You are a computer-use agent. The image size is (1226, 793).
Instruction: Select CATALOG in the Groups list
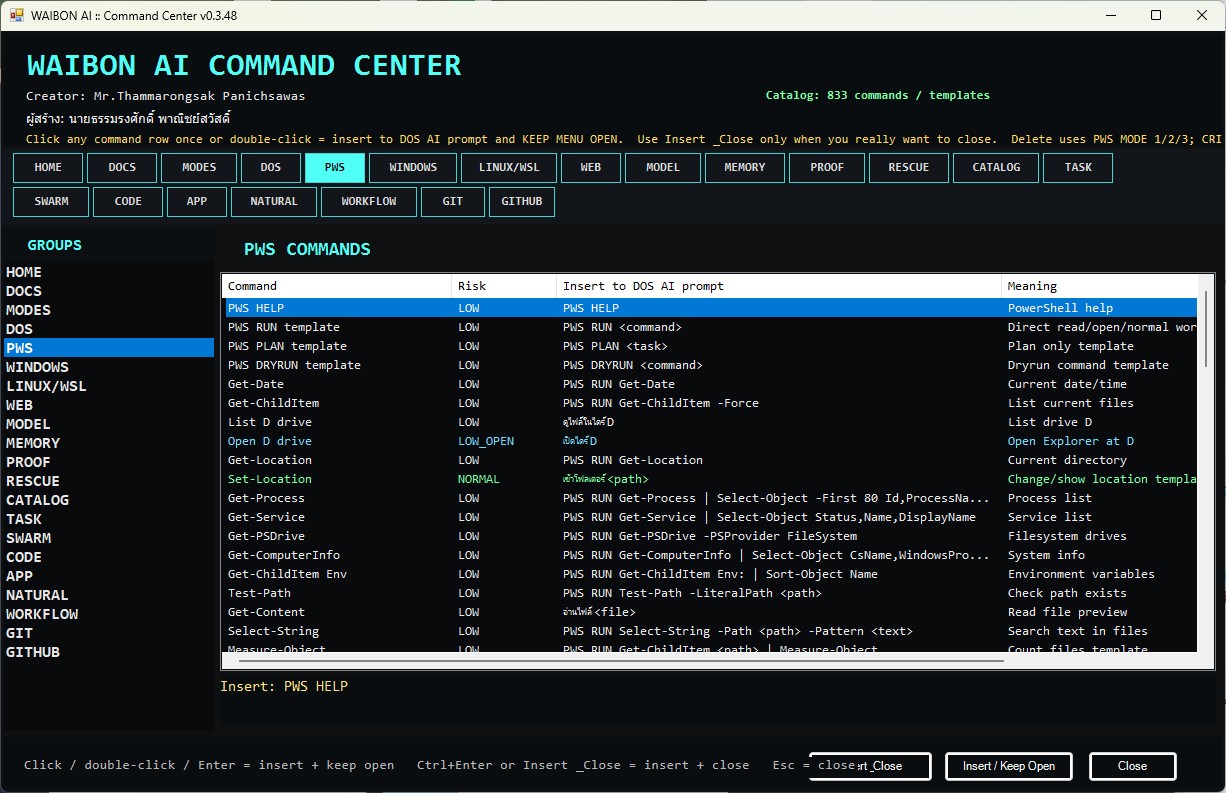tap(107, 500)
